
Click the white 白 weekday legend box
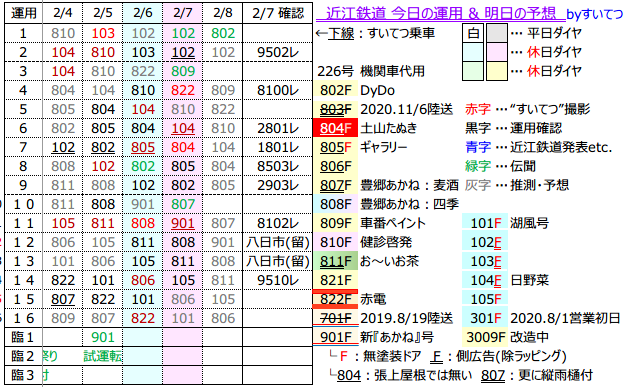point(473,33)
